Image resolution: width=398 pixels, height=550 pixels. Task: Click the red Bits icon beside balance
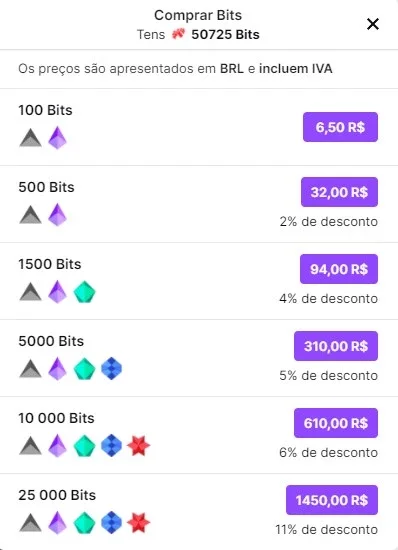coord(178,34)
